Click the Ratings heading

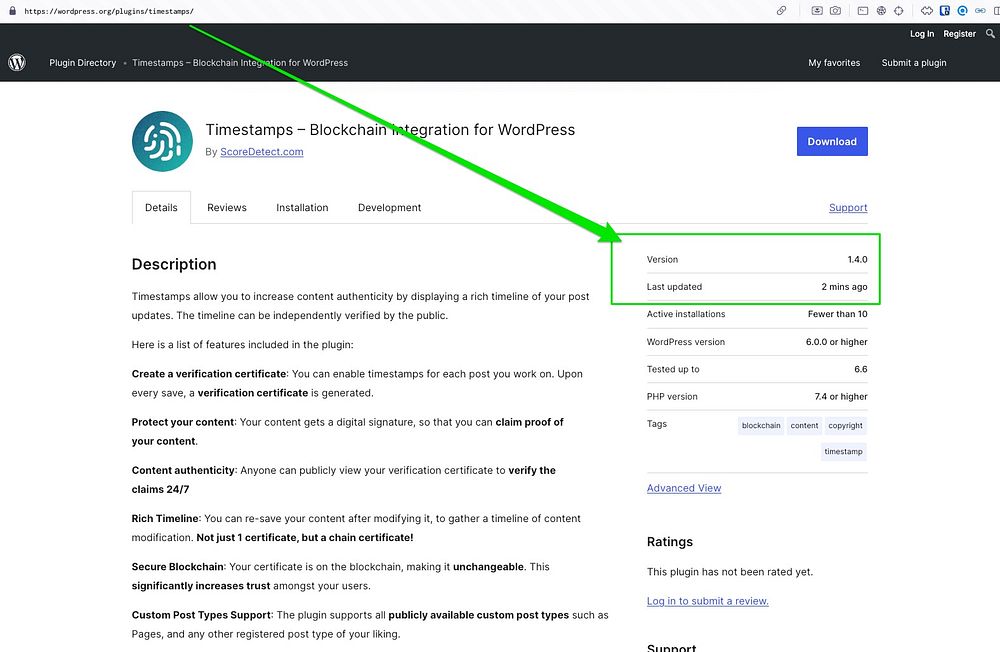coord(670,542)
